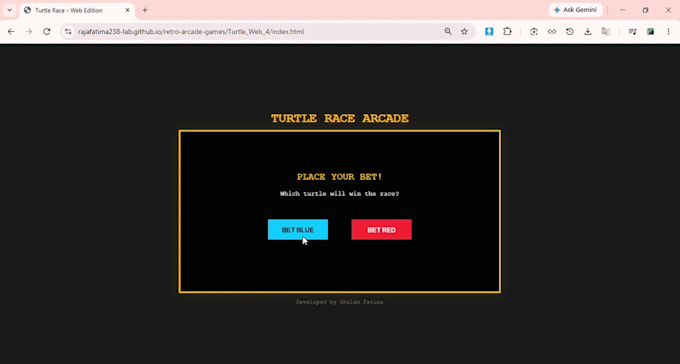Open the history clock icon
Screen dimensions: 680x364
[570, 32]
